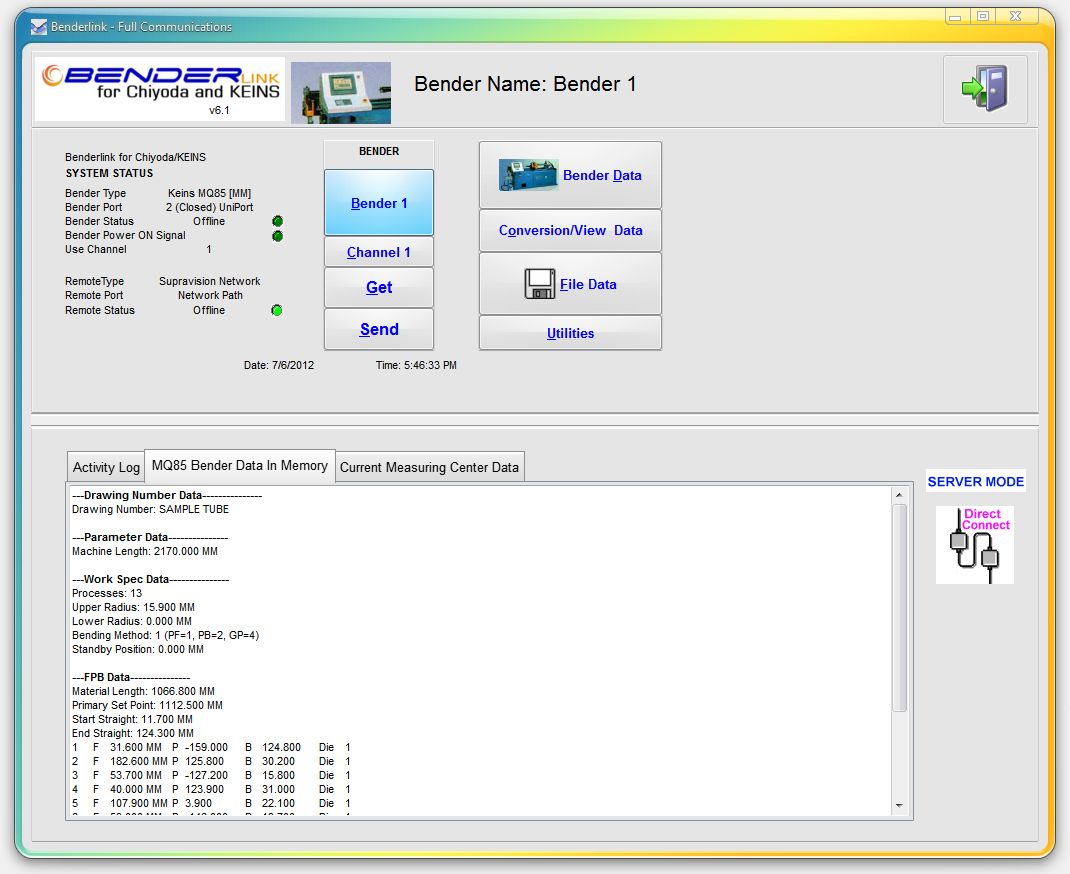
Task: Select the Bender 1 button
Action: (379, 203)
